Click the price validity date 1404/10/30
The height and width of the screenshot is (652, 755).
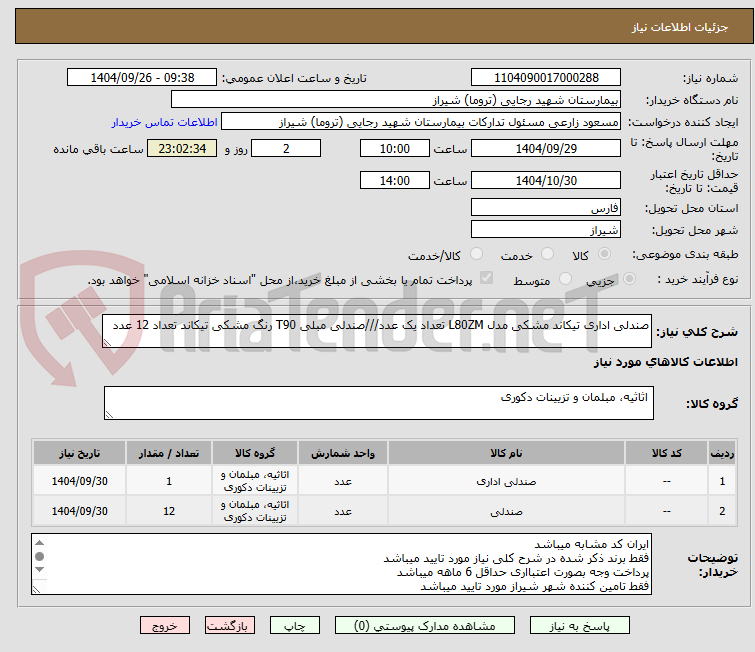(x=546, y=180)
